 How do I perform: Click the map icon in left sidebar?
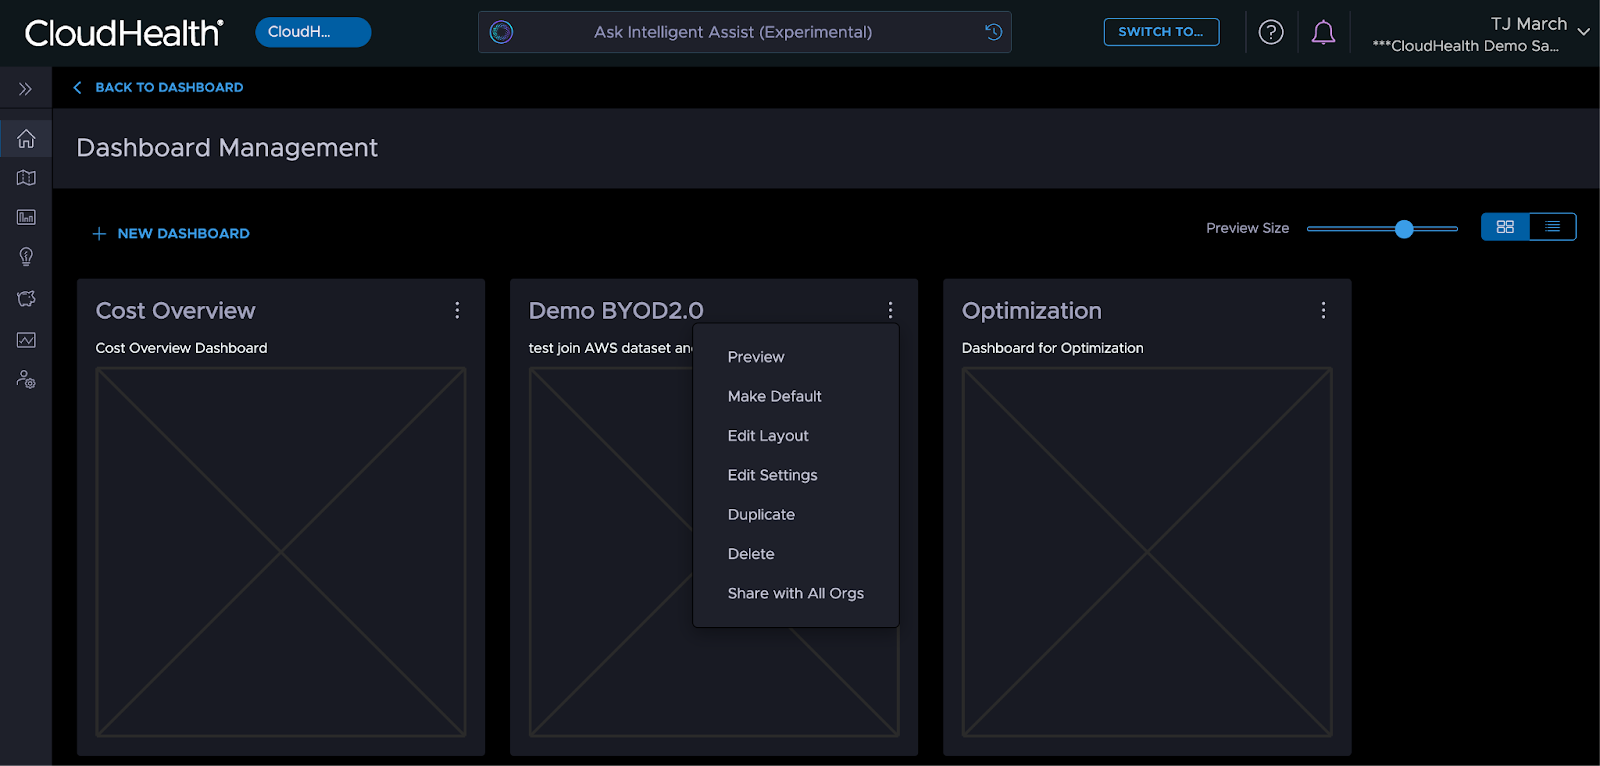pos(26,178)
